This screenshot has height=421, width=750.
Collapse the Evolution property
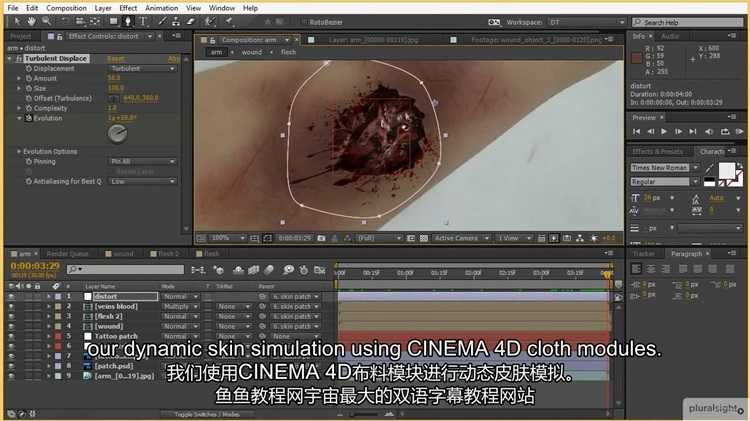[x=19, y=118]
